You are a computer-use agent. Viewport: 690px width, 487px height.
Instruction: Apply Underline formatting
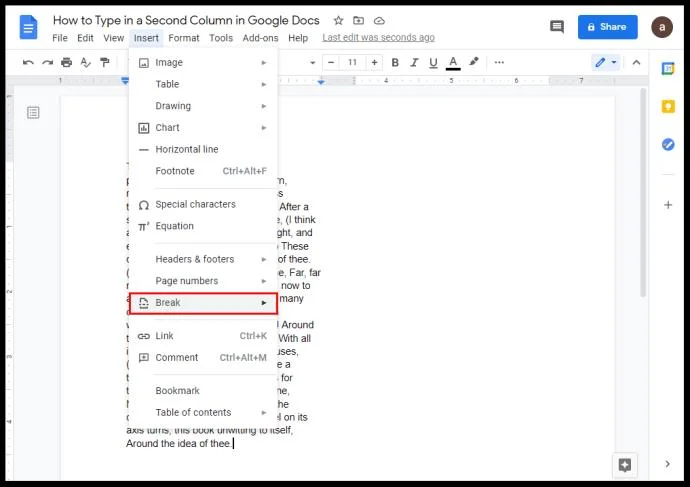[x=433, y=63]
